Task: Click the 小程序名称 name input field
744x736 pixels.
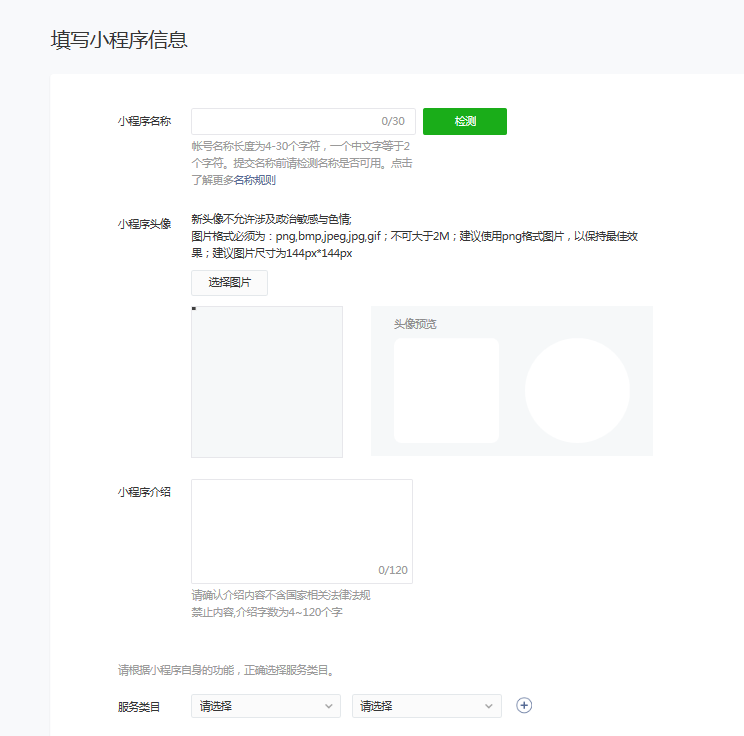Action: 303,121
